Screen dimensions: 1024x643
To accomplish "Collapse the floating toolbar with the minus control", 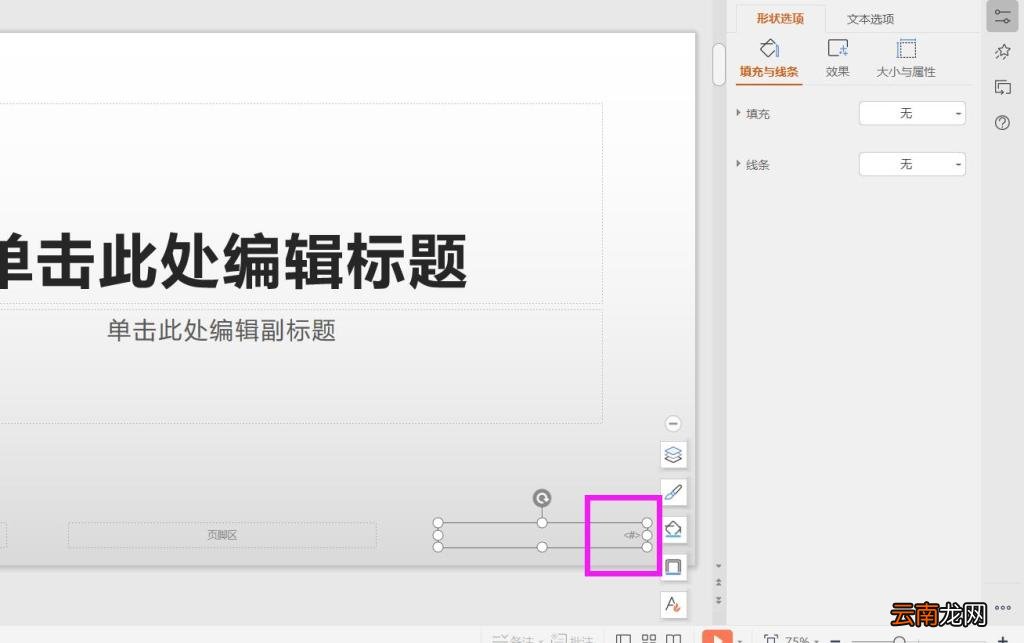I will coord(673,423).
